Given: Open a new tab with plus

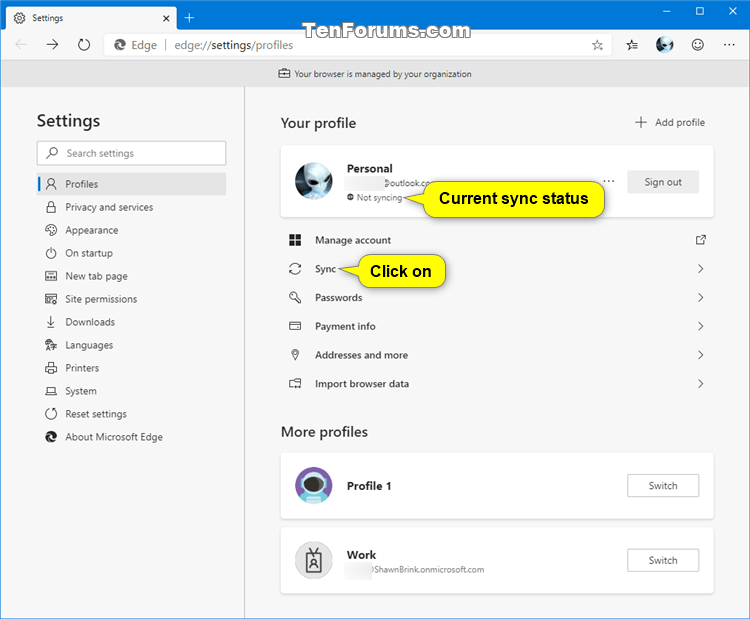Looking at the screenshot, I should [x=189, y=18].
